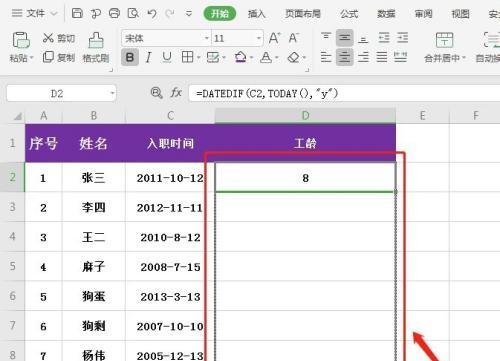Screen dimensions: 500x361
Task: Click the Save icon in quick toolbar
Action: [x=77, y=14]
